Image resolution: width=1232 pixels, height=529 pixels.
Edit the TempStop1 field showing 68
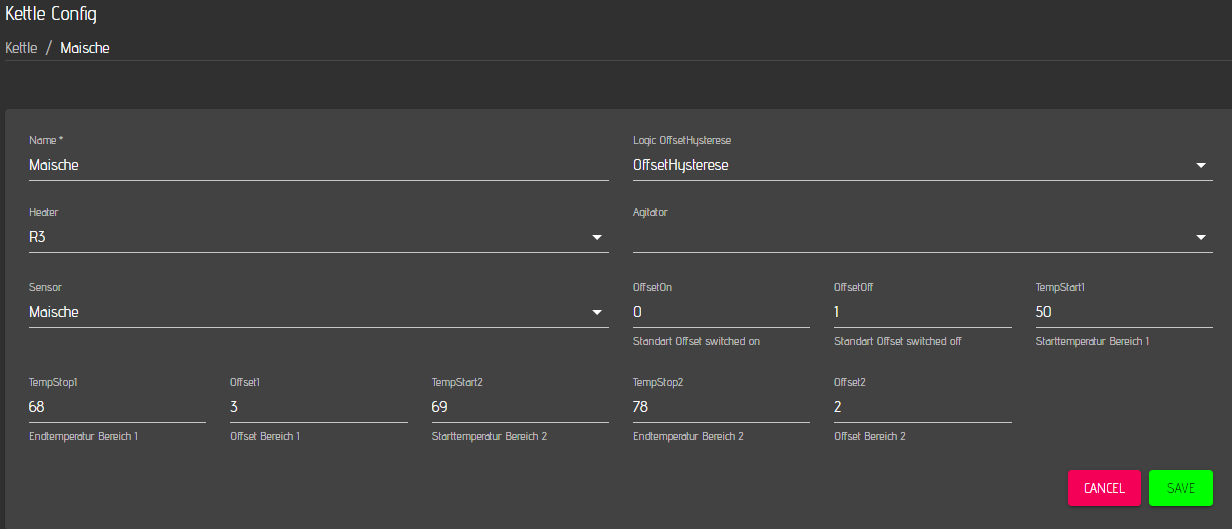[x=117, y=408]
